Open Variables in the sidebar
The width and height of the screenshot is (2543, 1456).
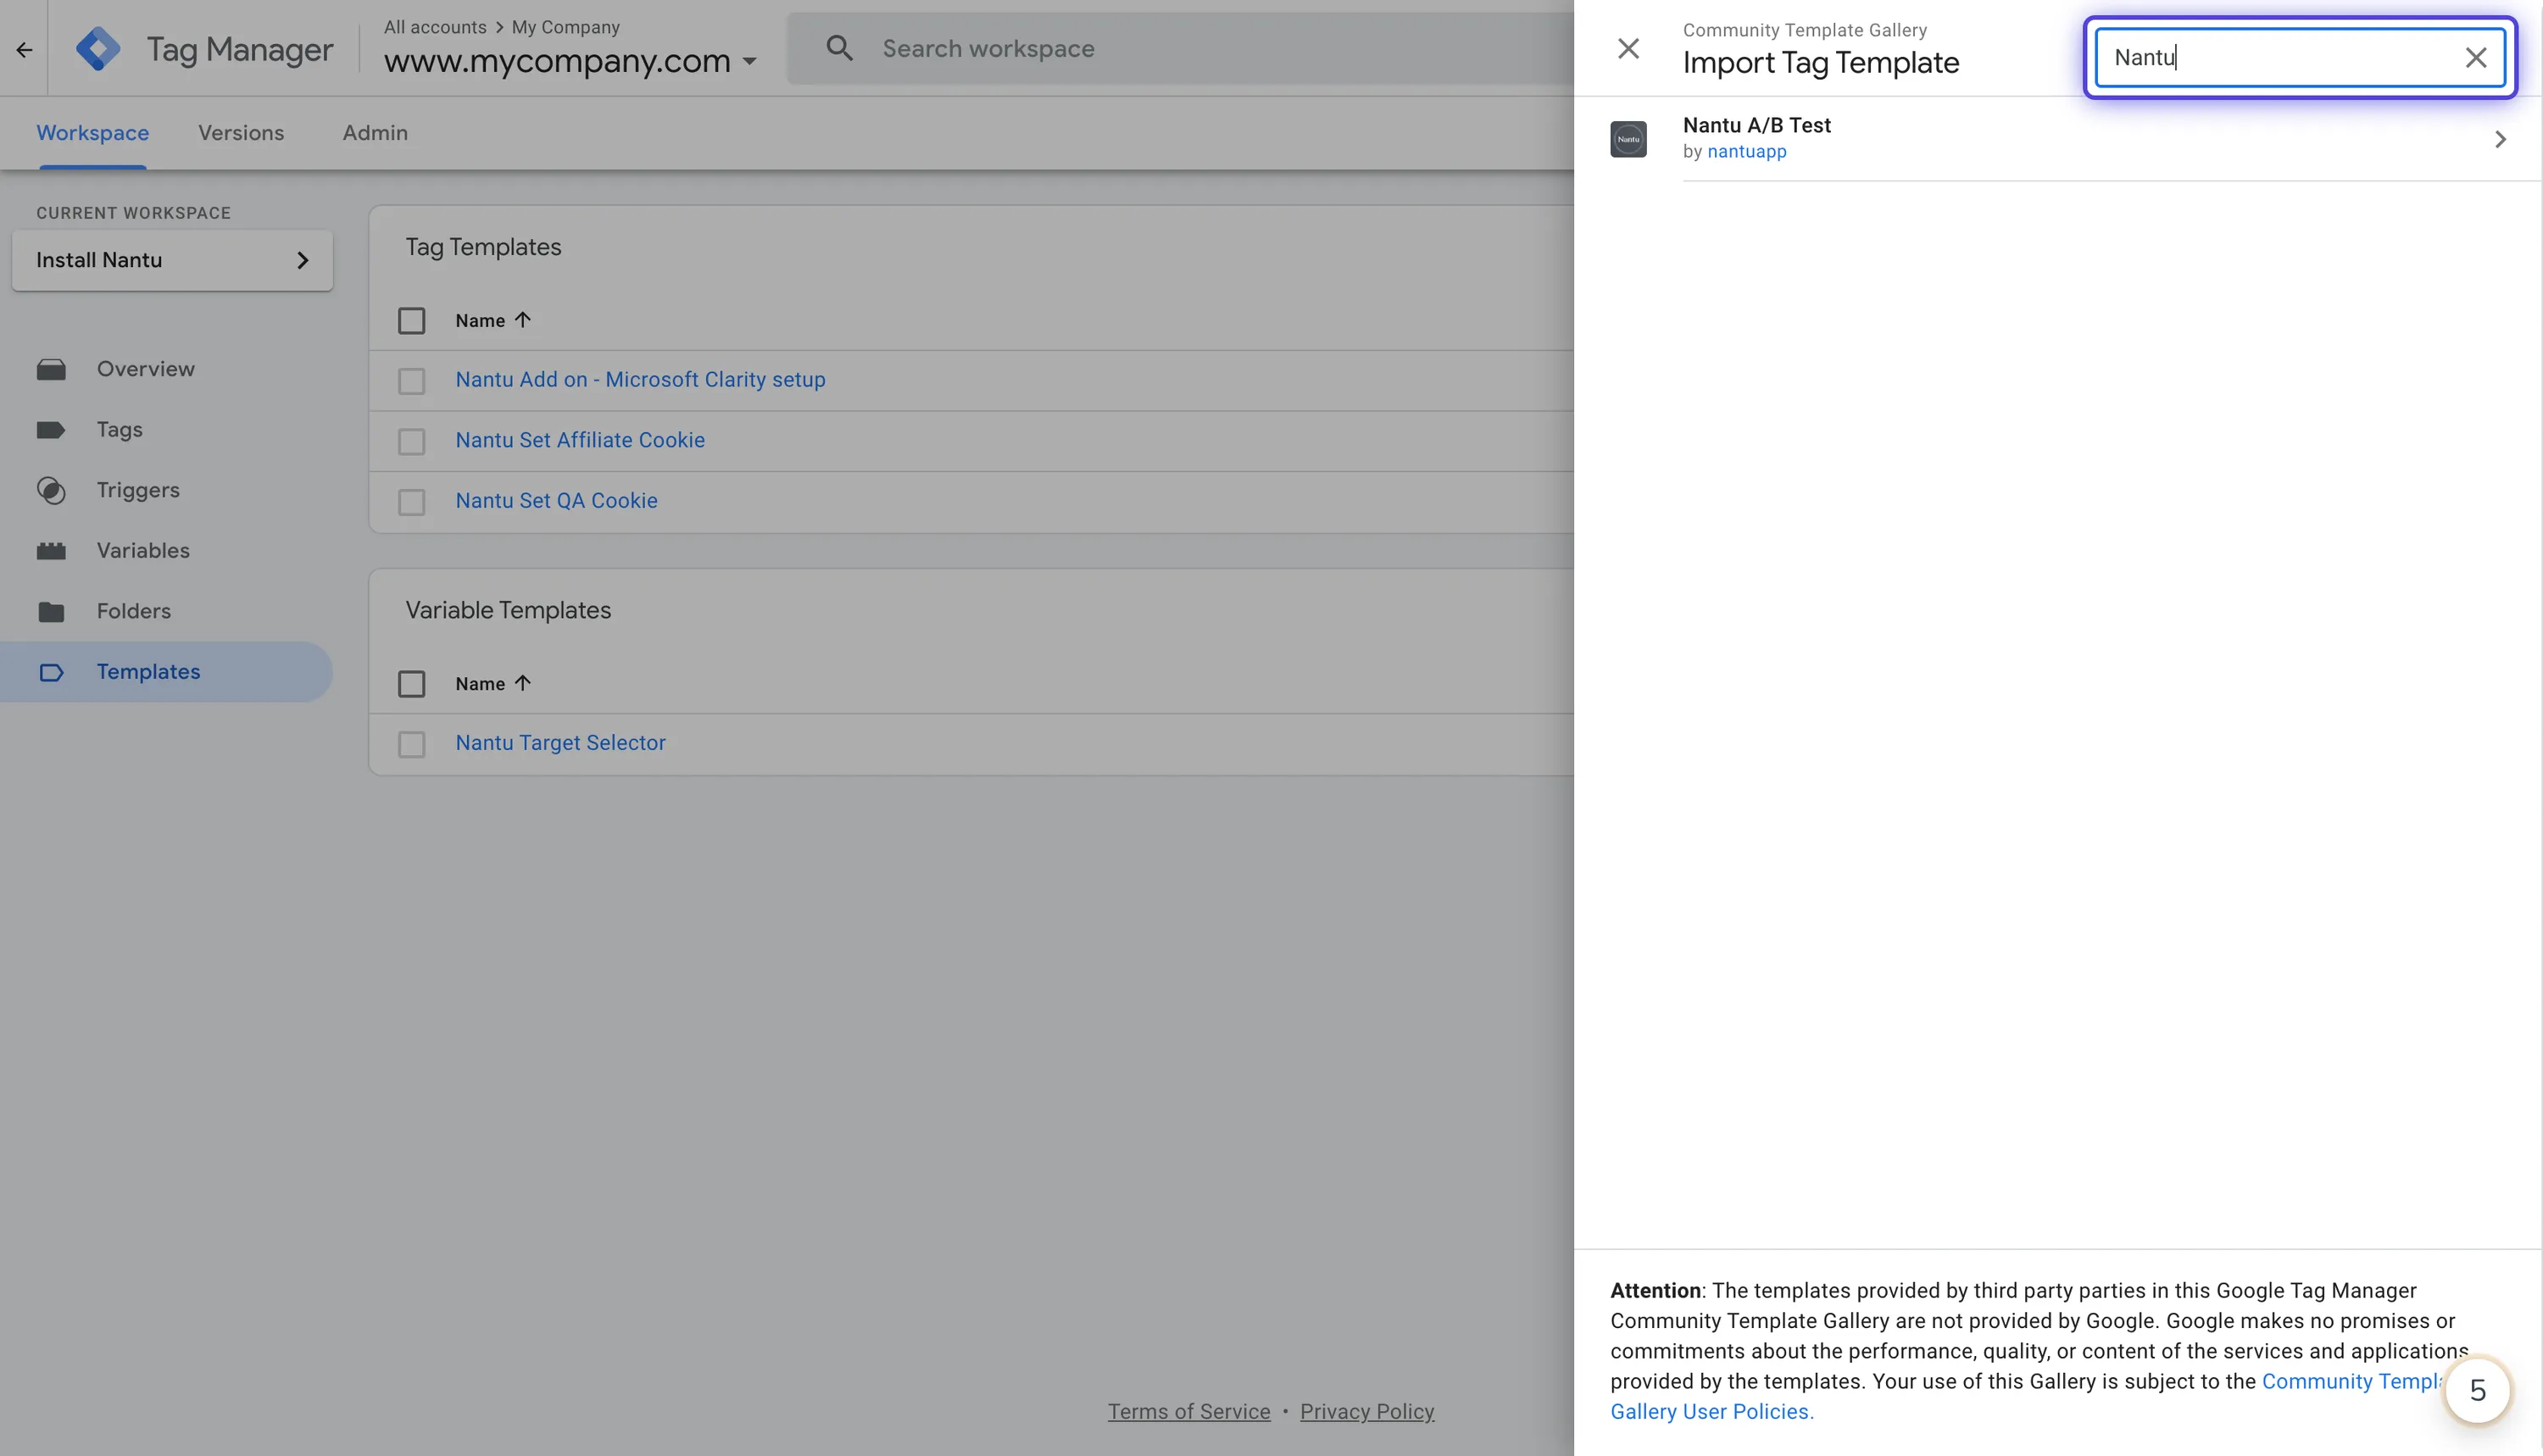pos(143,551)
